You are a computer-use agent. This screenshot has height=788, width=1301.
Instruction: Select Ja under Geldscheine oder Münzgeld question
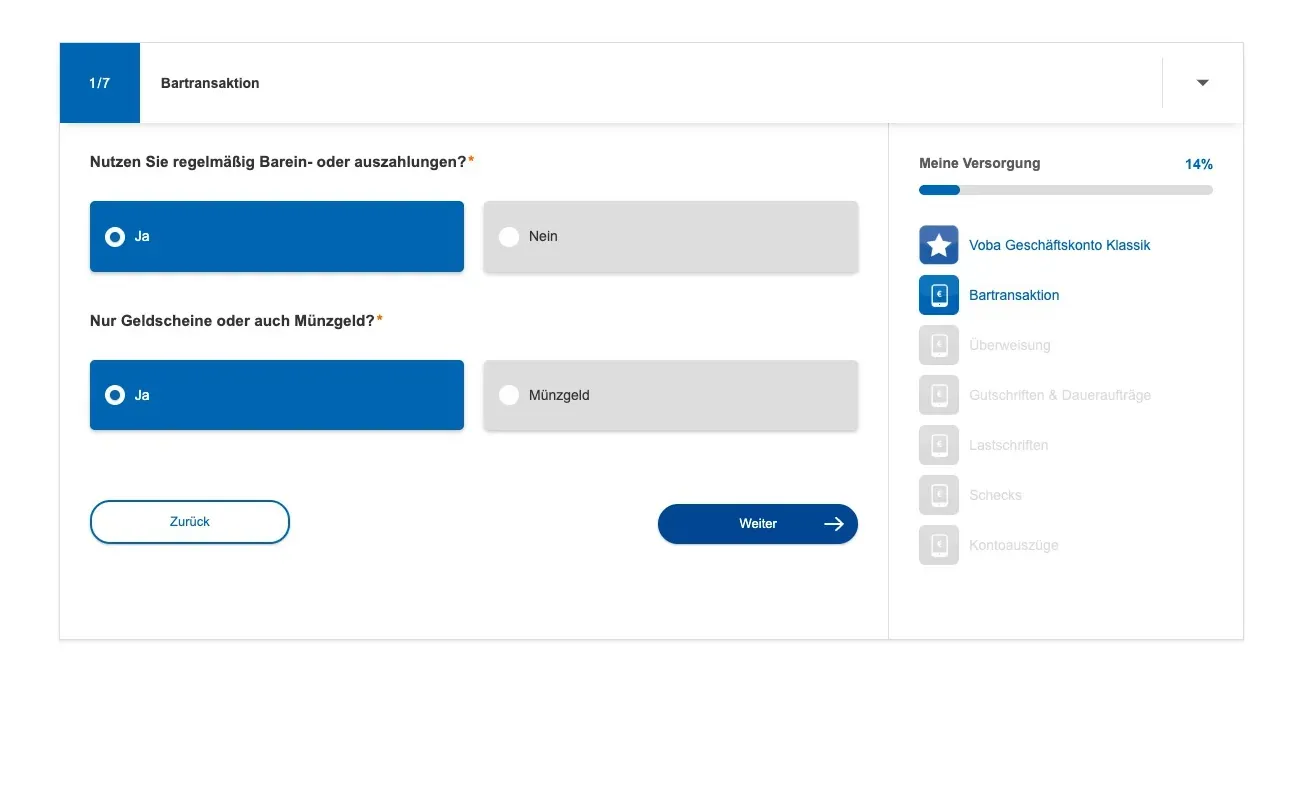tap(277, 395)
